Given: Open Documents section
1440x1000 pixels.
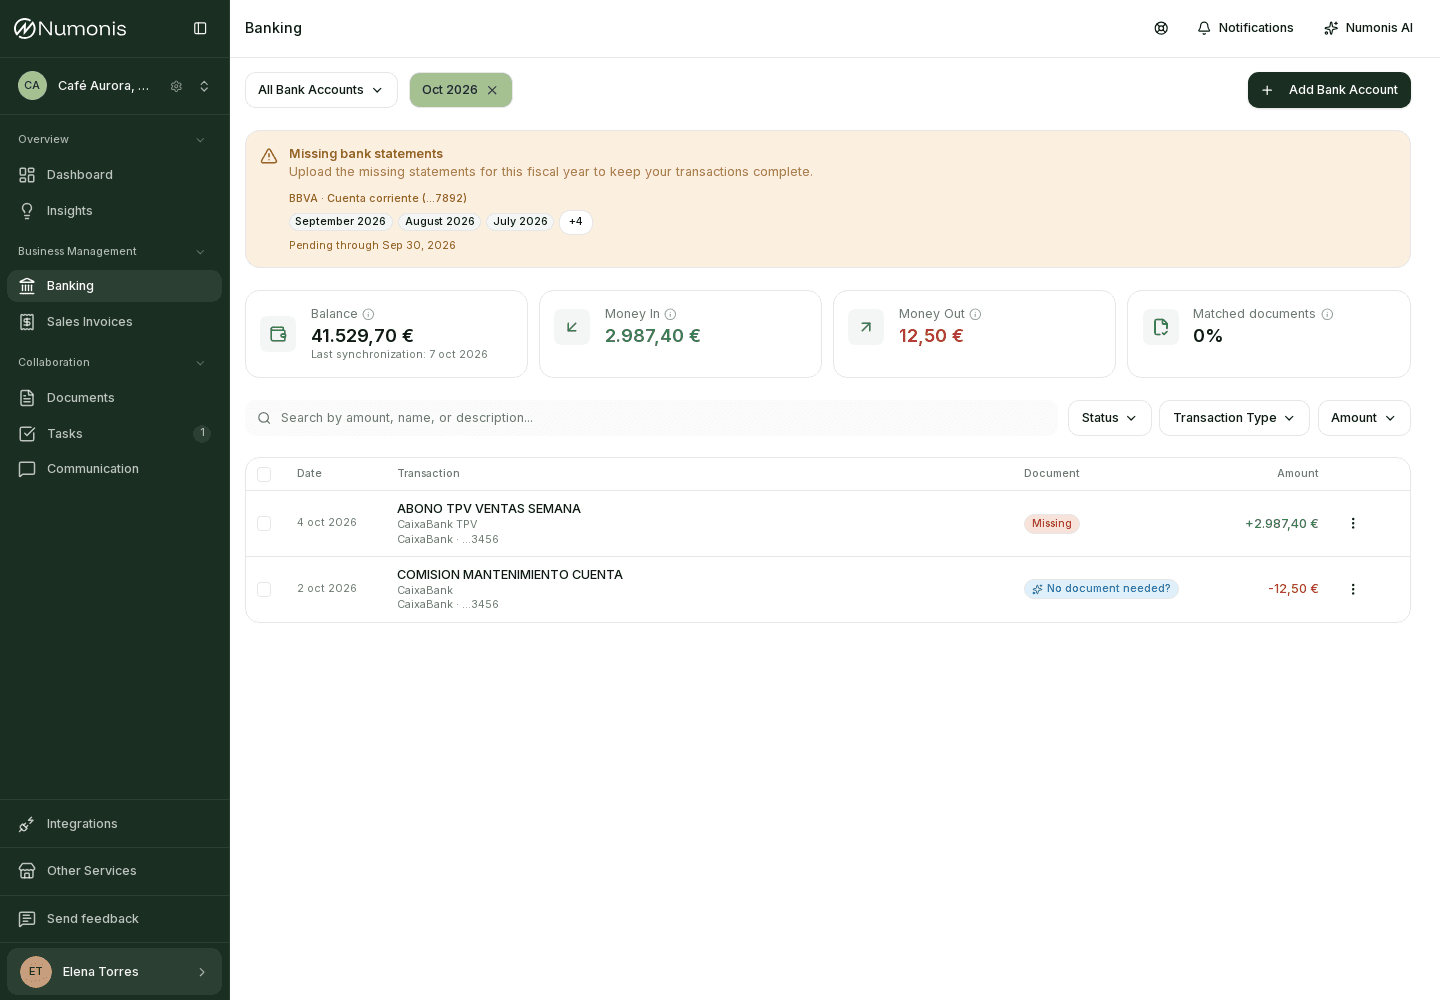Looking at the screenshot, I should (x=114, y=398).
